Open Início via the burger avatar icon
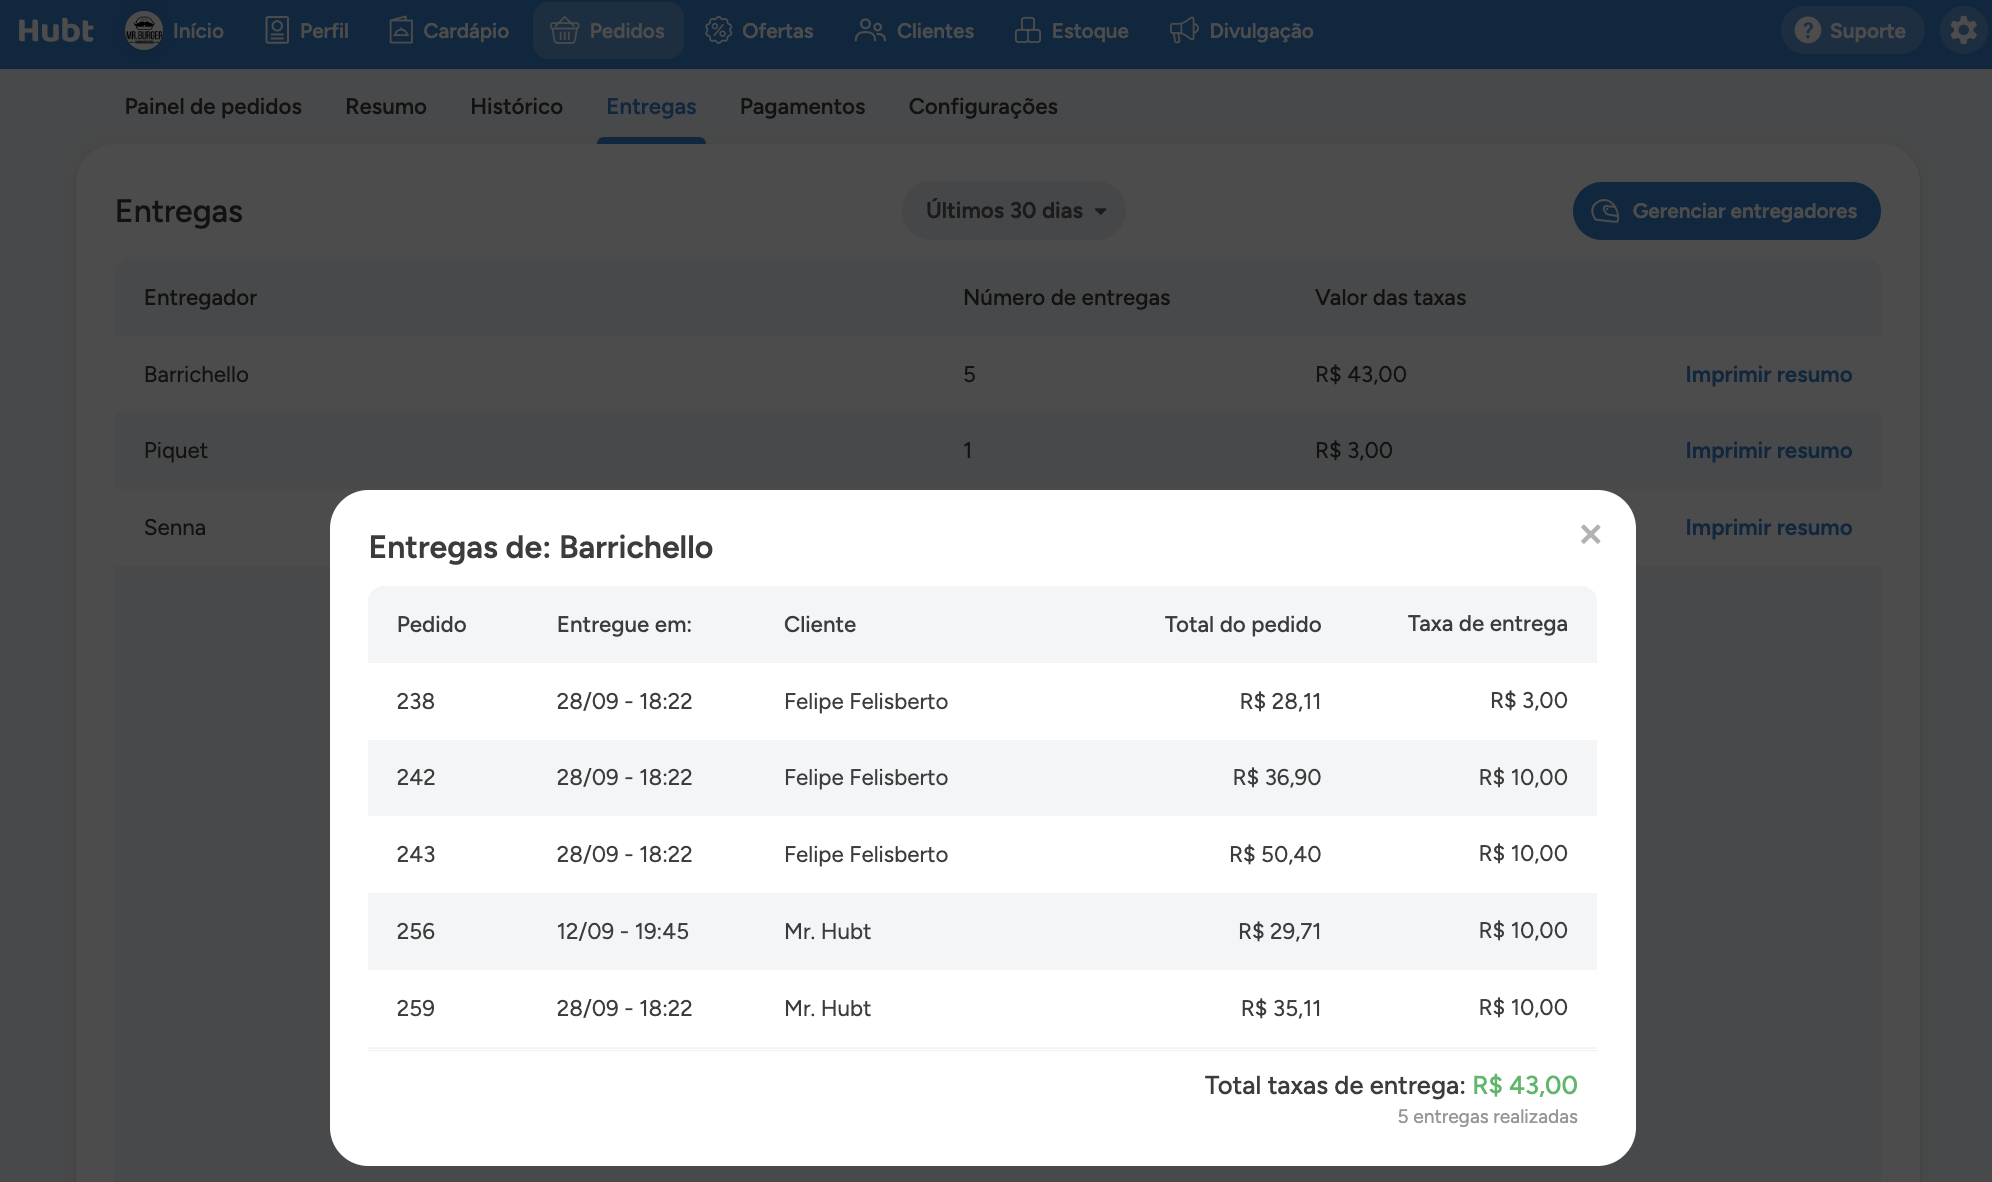Screen dimensions: 1992x1182 144,31
